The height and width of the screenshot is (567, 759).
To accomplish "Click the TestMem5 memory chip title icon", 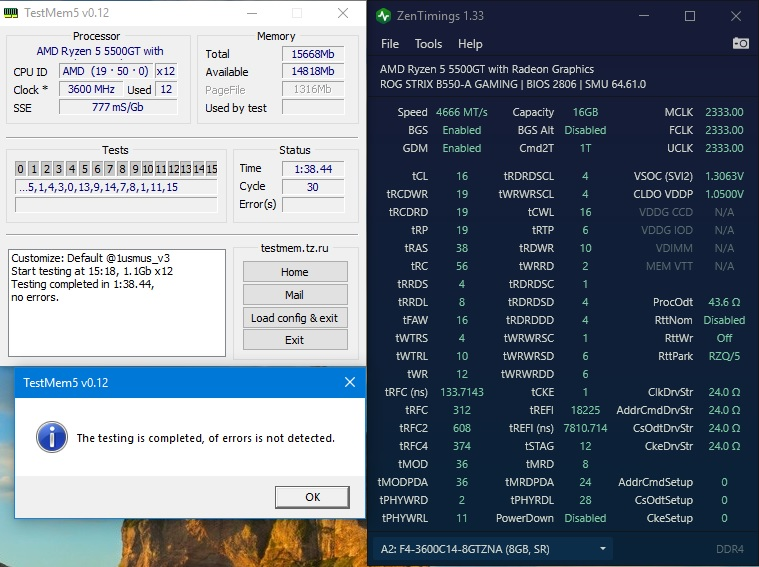I will click(x=11, y=13).
